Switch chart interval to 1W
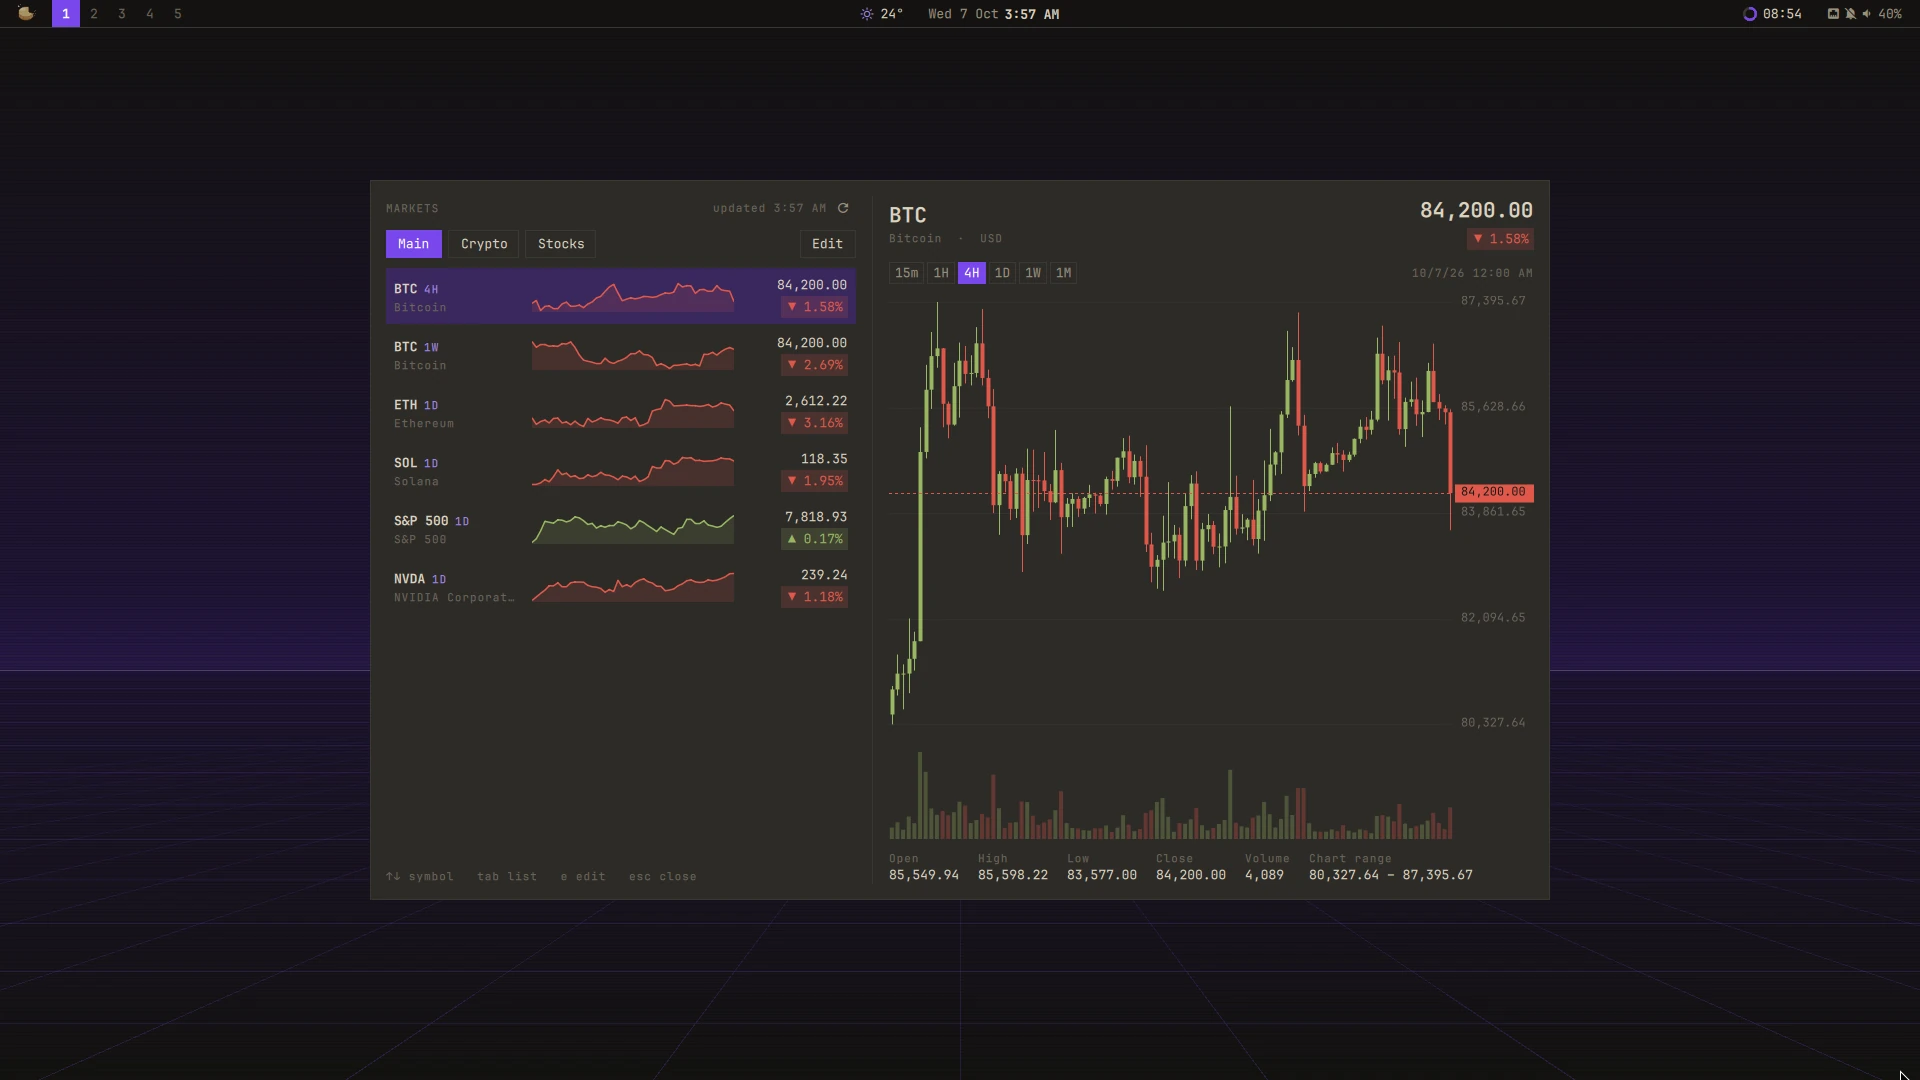Viewport: 1920px width, 1080px height. click(1033, 273)
